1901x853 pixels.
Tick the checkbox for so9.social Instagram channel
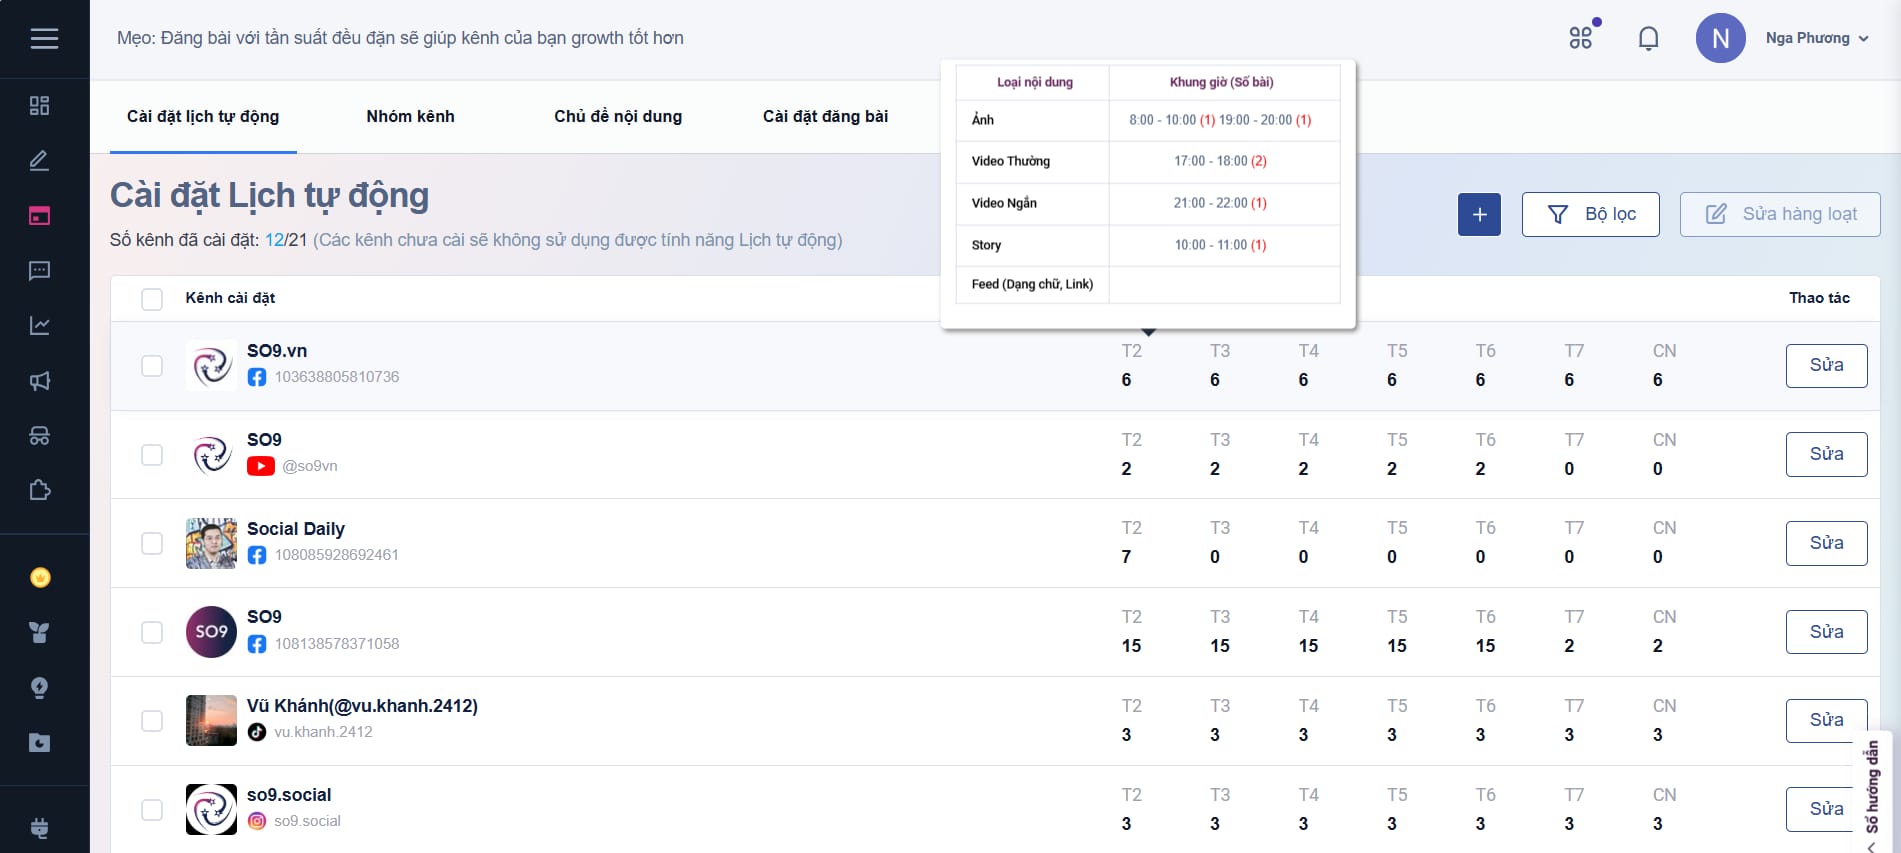pos(152,810)
